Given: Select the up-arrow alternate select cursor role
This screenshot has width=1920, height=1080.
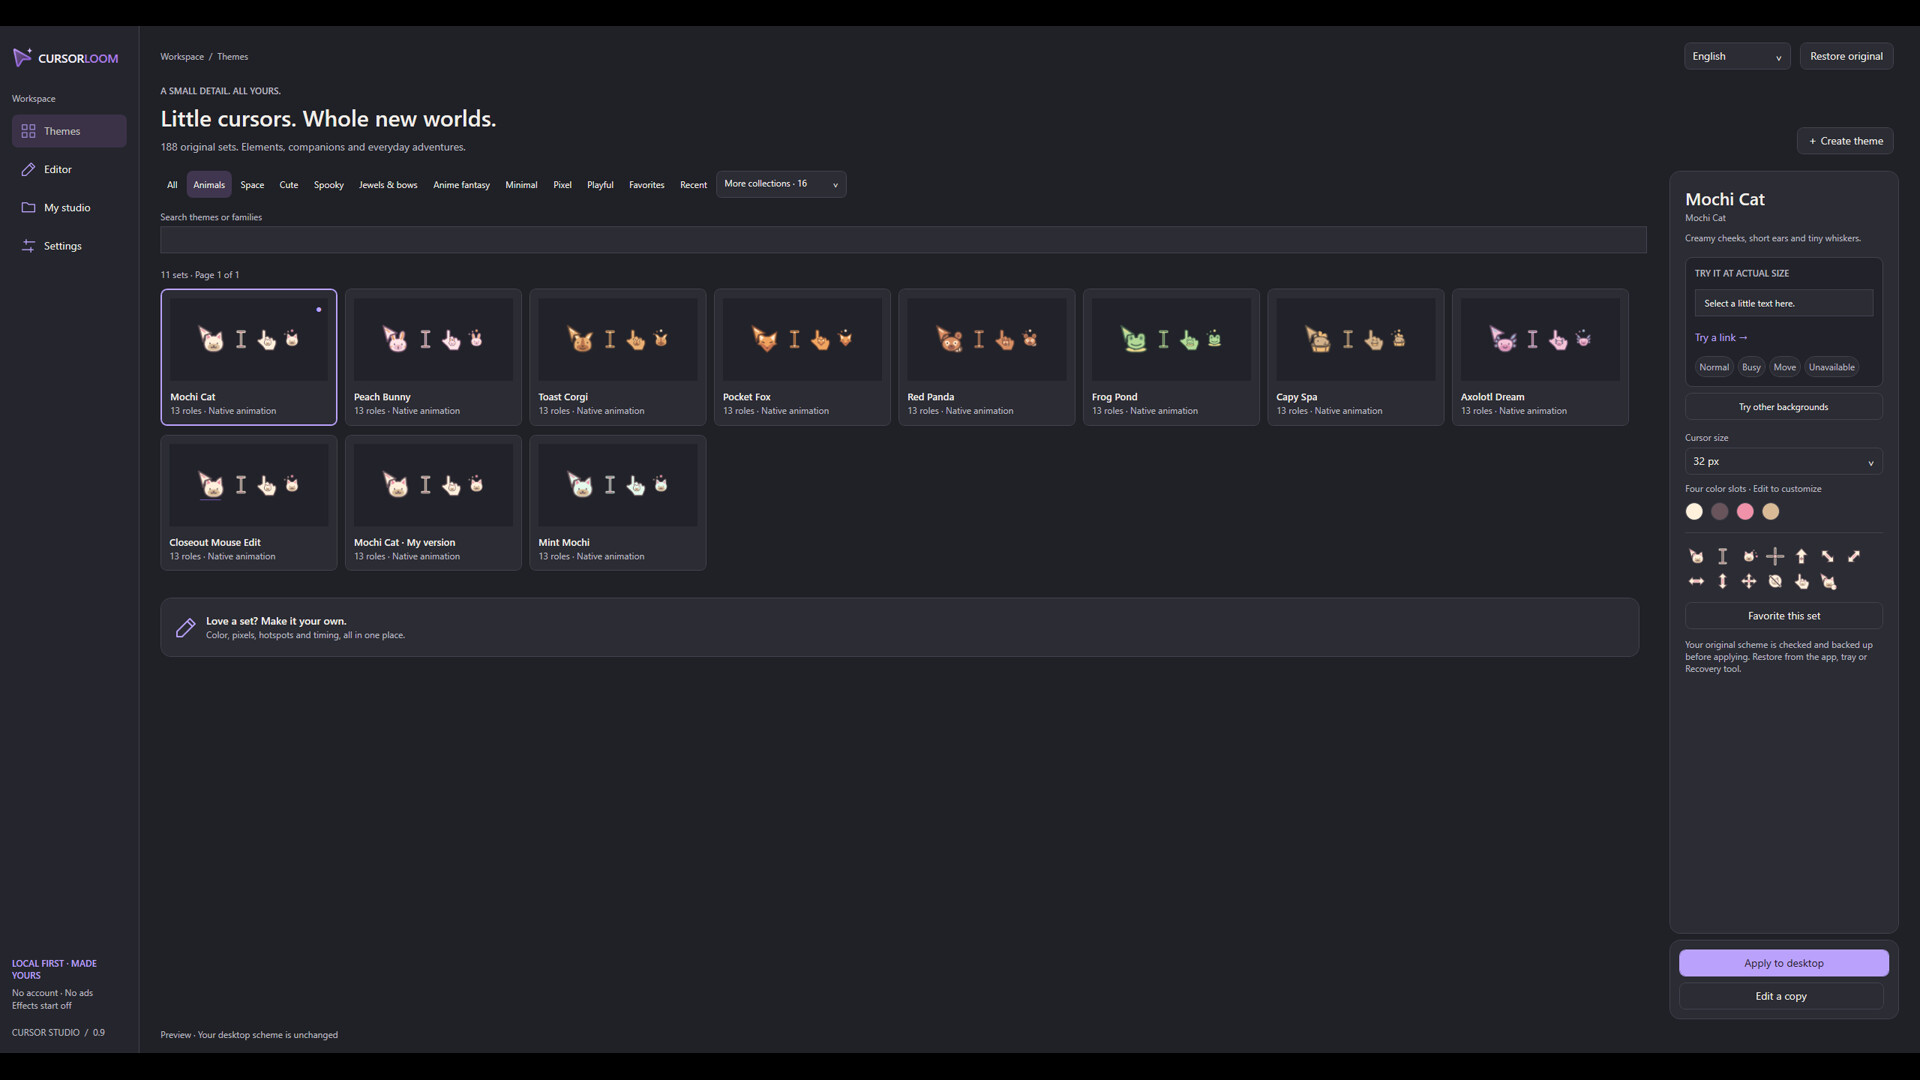Looking at the screenshot, I should click(x=1801, y=556).
